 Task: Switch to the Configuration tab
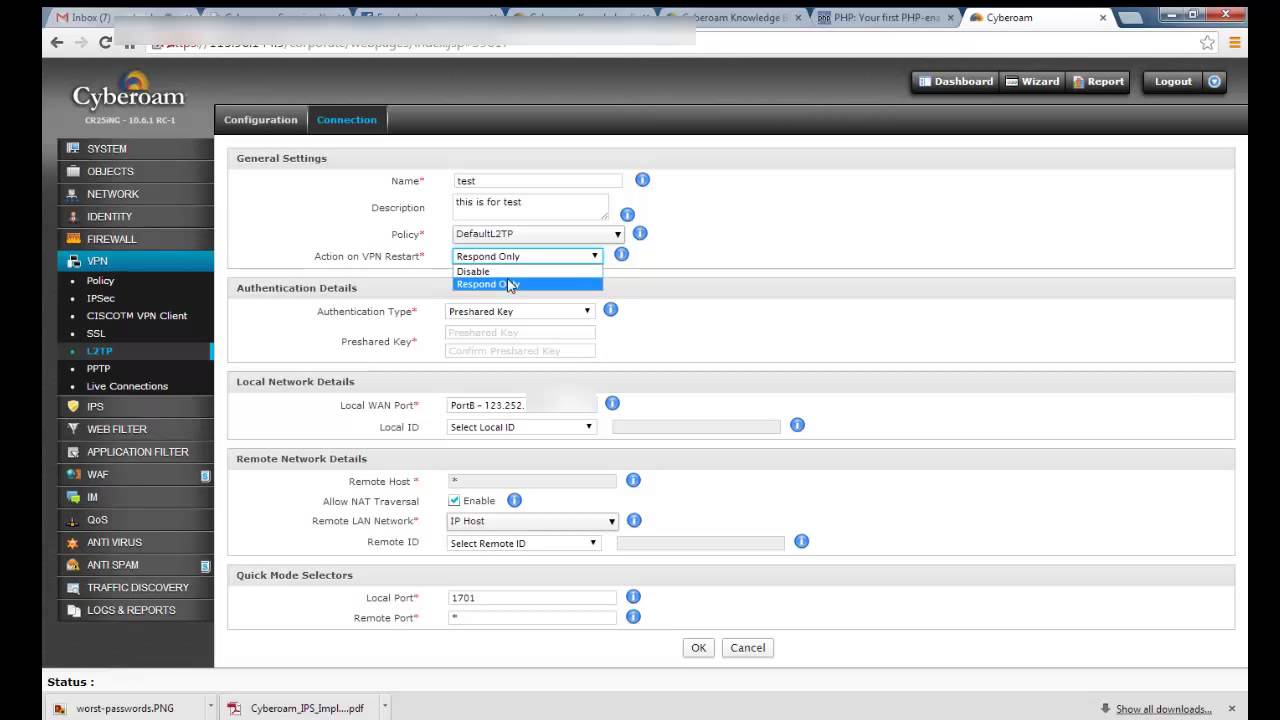click(261, 120)
